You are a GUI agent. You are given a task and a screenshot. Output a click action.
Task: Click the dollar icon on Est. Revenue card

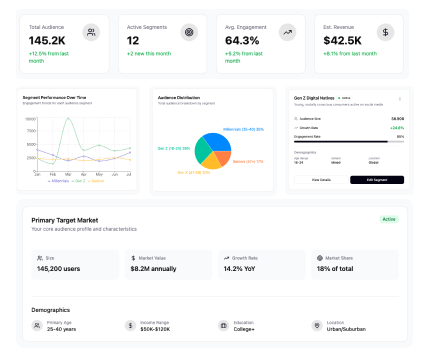385,32
